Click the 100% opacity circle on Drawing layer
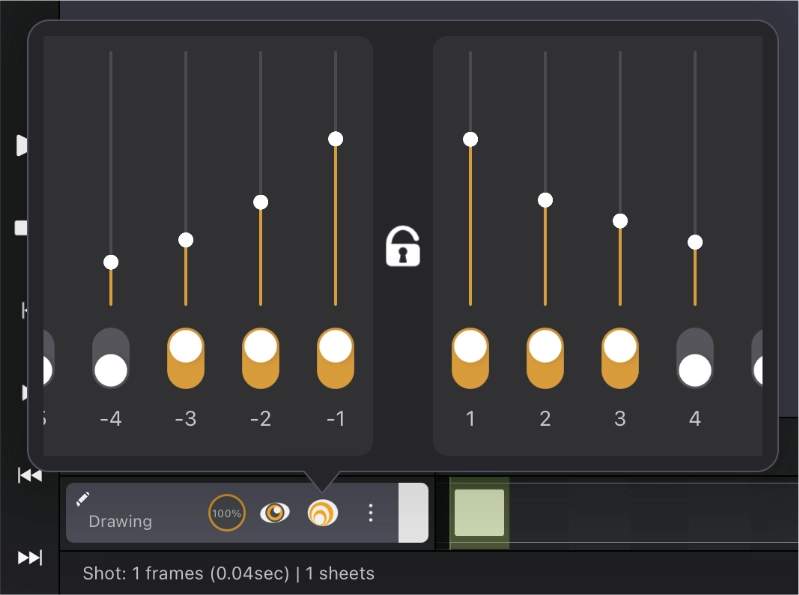 227,512
